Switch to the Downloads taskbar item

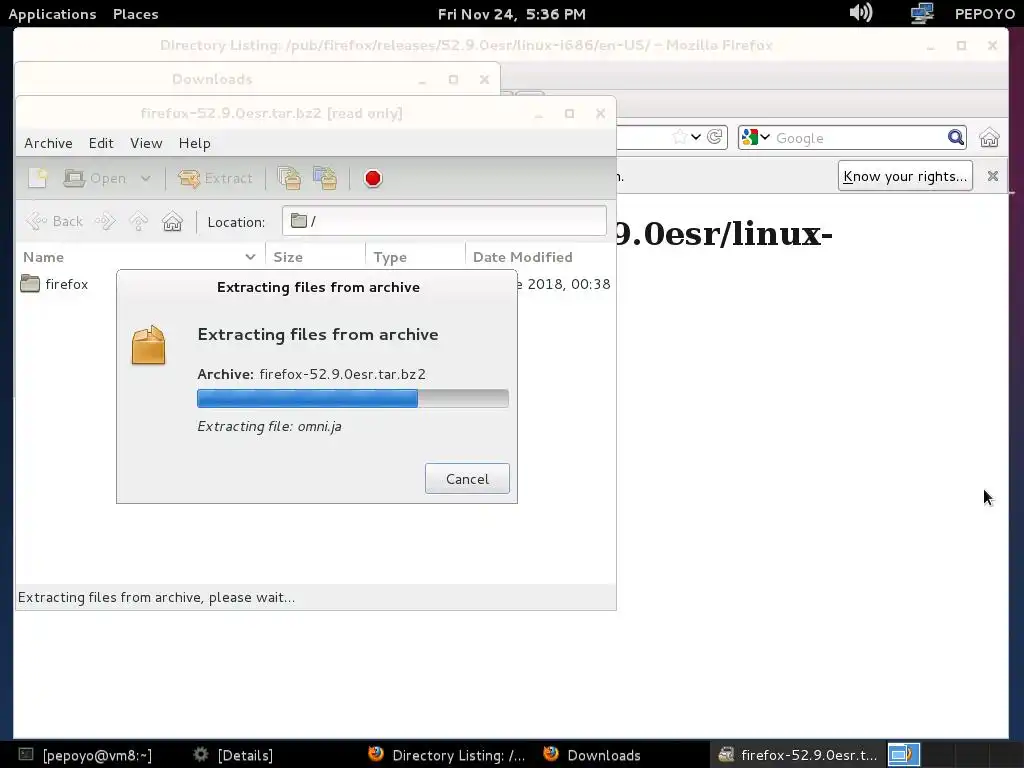(x=592, y=755)
